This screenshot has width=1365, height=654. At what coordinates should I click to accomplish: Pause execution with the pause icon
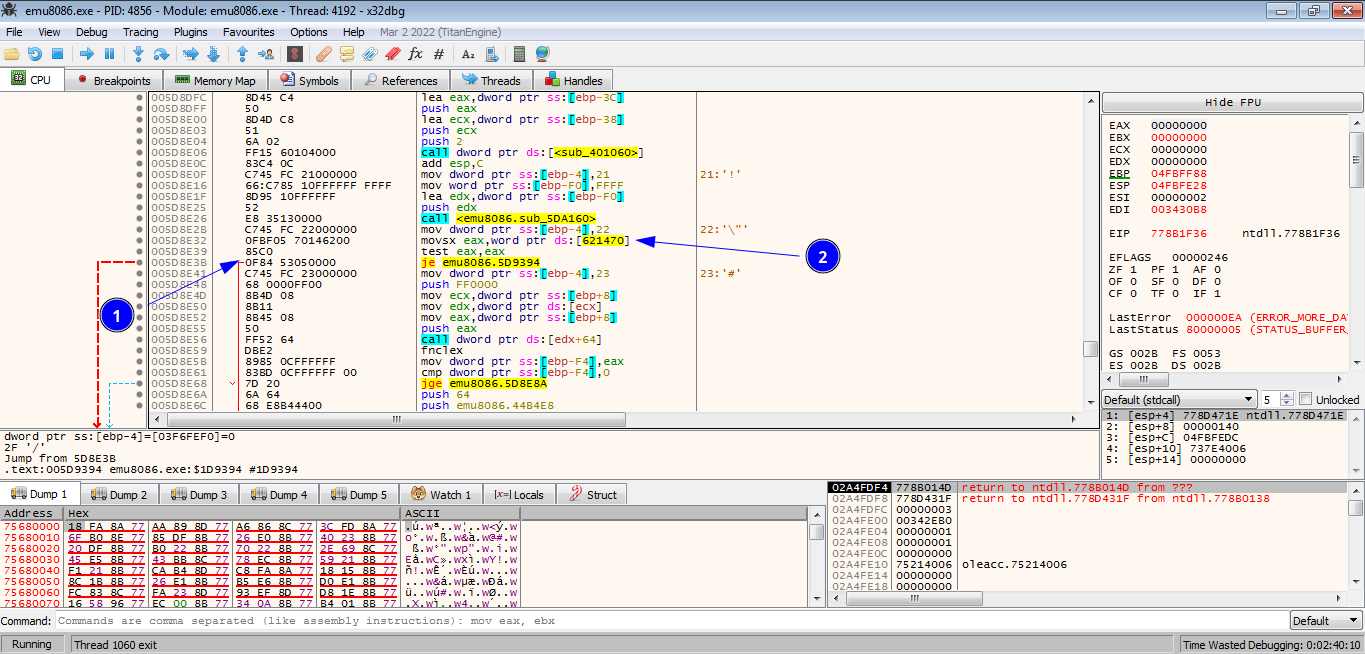tap(109, 54)
